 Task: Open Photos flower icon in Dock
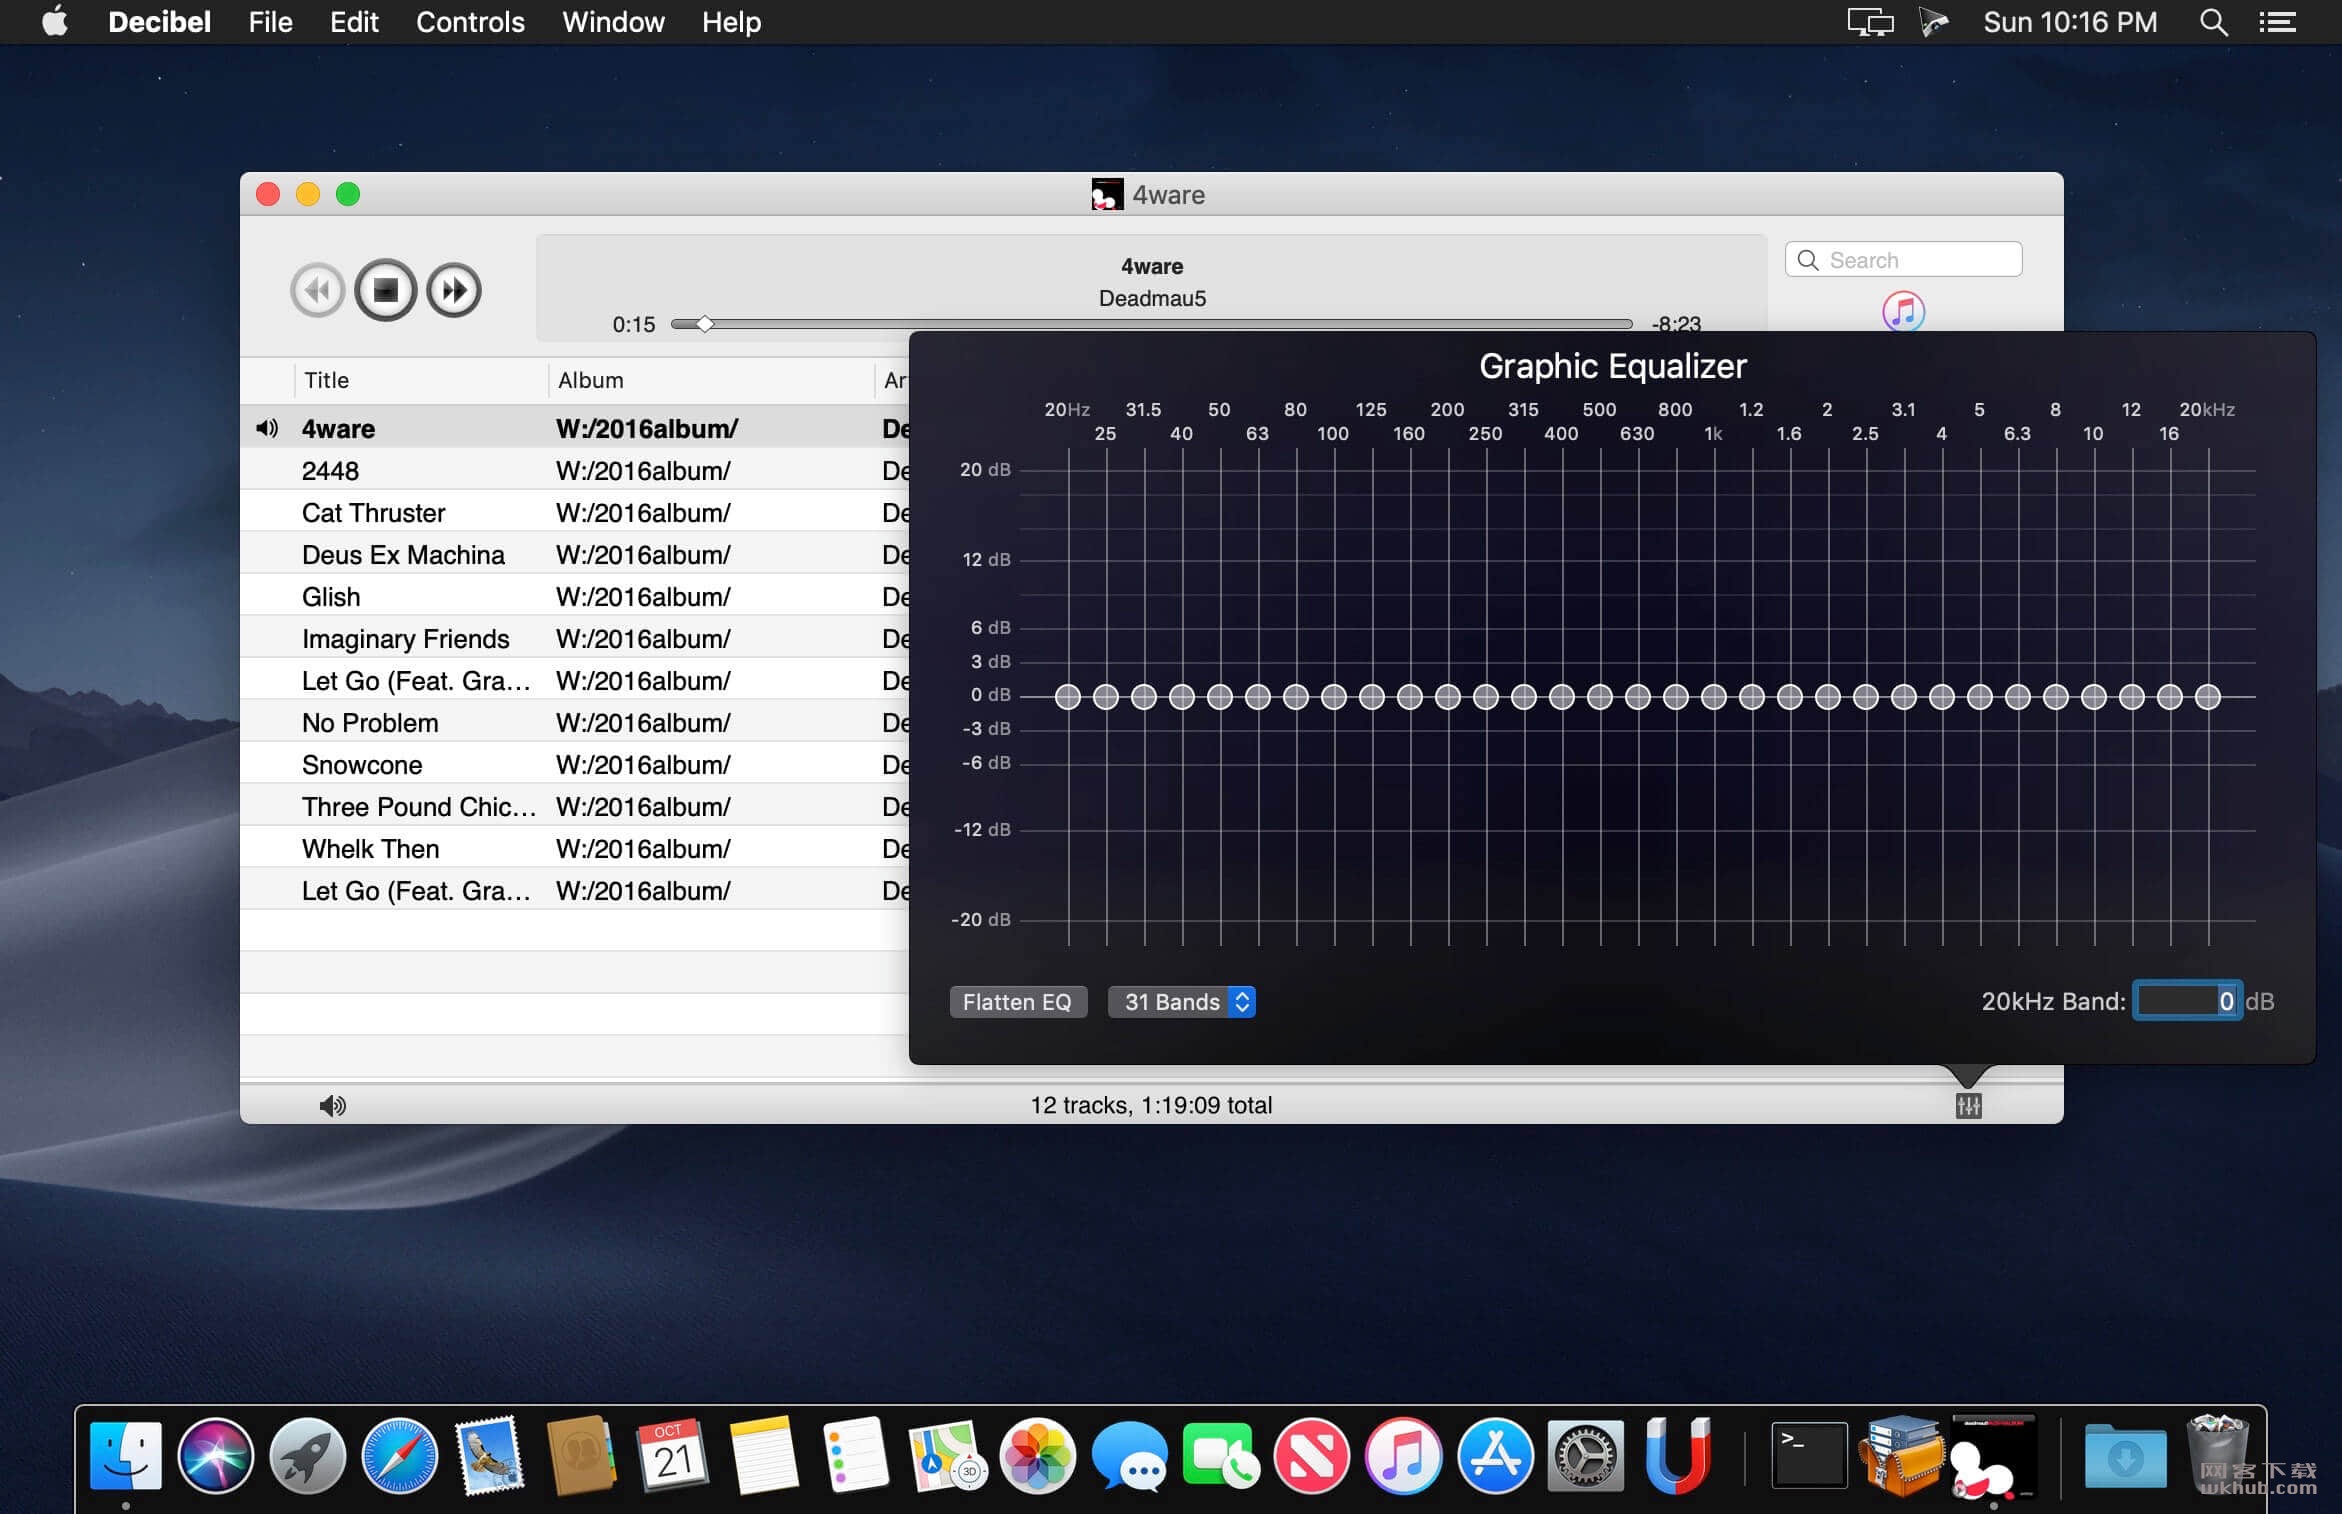pos(1038,1455)
